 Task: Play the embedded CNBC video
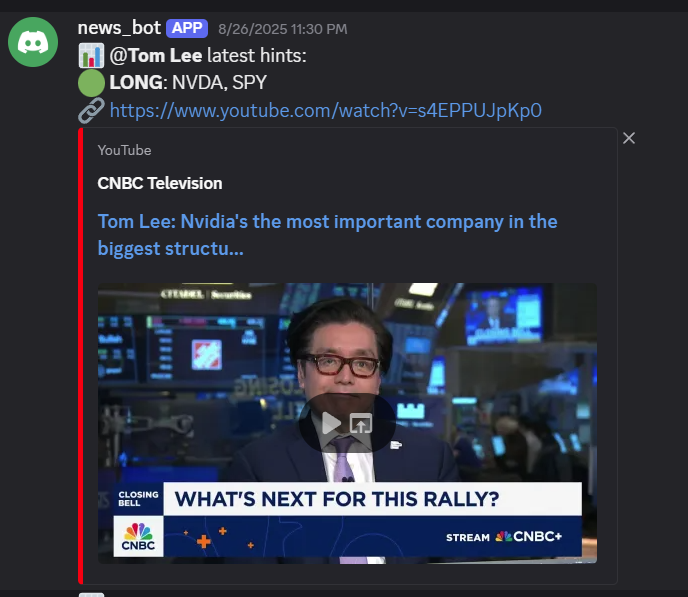pos(331,423)
